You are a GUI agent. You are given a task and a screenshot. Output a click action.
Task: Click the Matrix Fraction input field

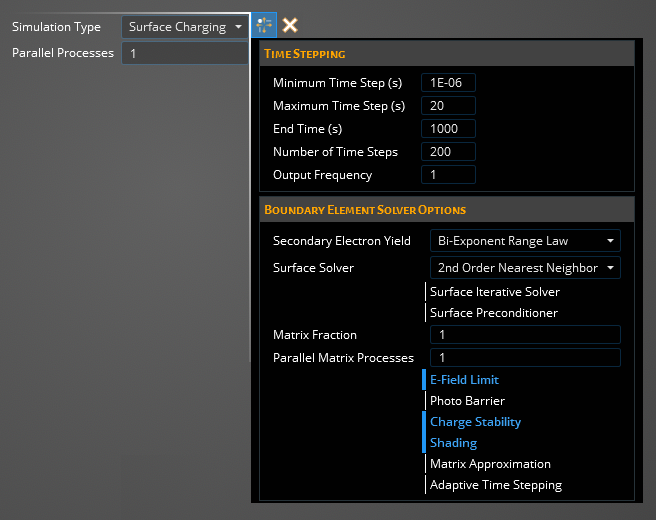[525, 335]
